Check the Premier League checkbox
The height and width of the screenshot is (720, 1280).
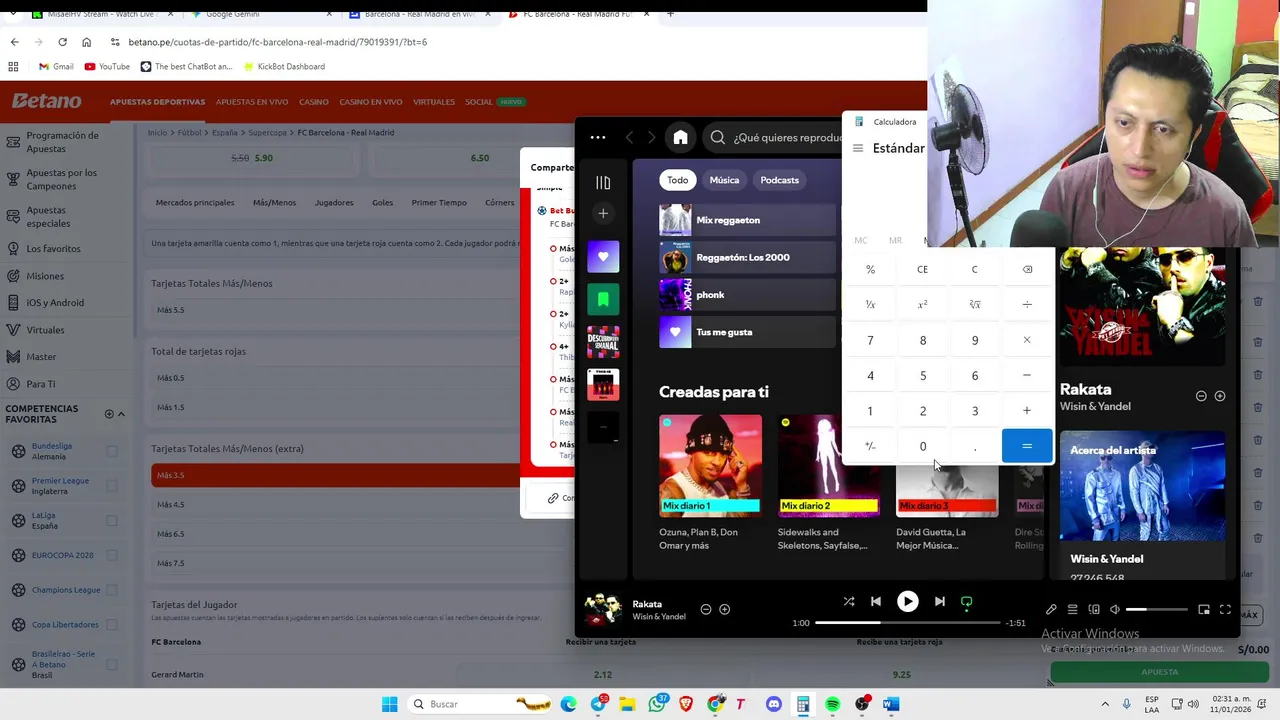(x=112, y=486)
